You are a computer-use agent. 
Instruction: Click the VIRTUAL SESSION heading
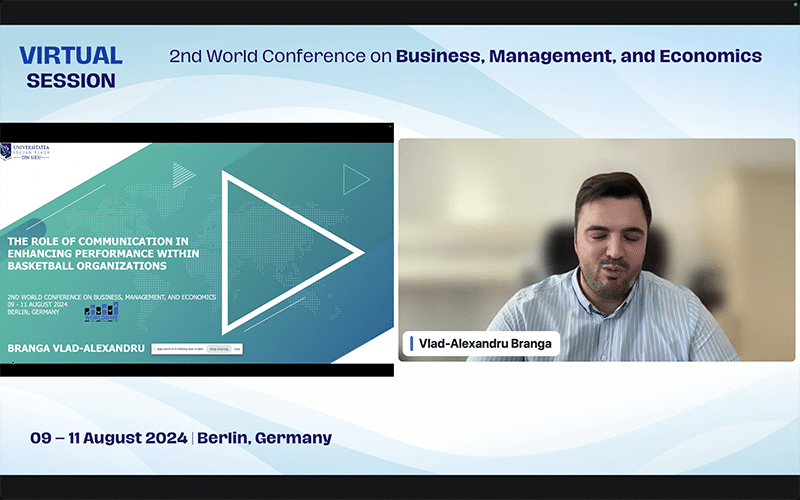point(70,67)
